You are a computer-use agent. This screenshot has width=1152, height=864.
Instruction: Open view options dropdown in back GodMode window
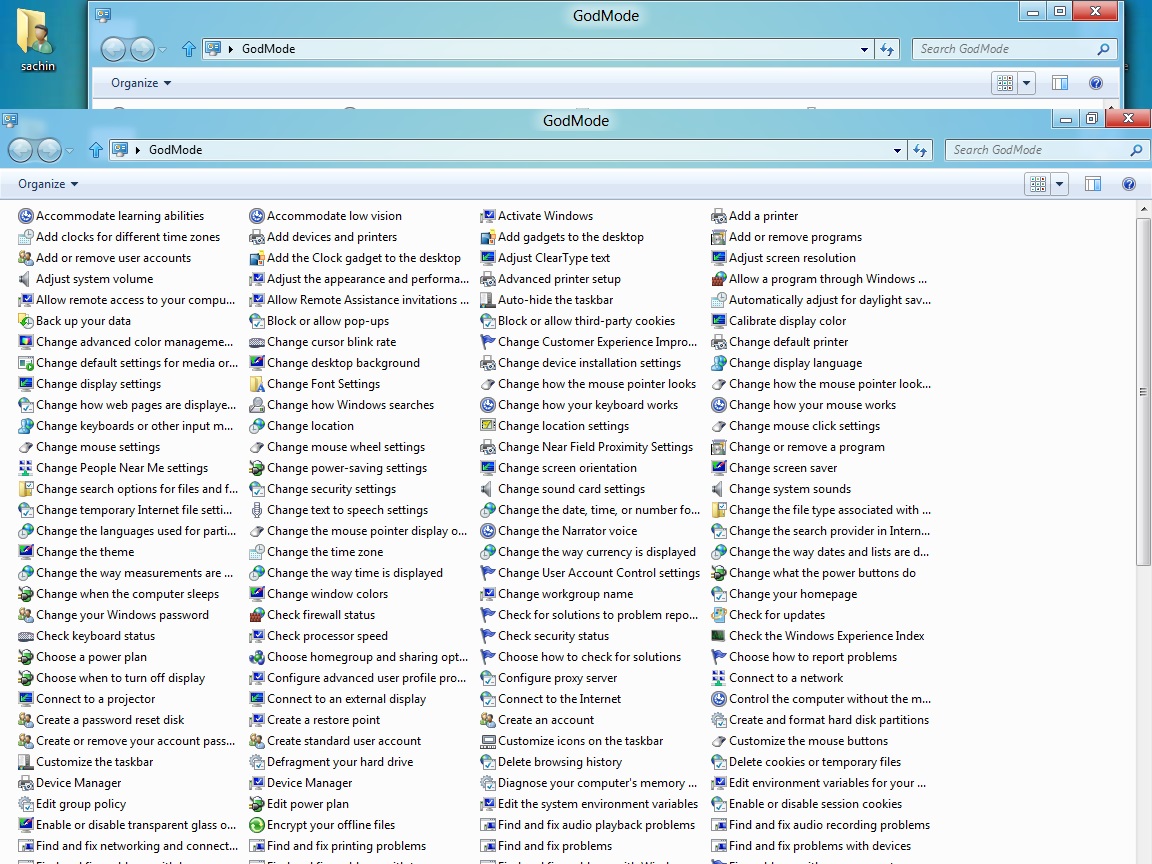pos(1026,83)
